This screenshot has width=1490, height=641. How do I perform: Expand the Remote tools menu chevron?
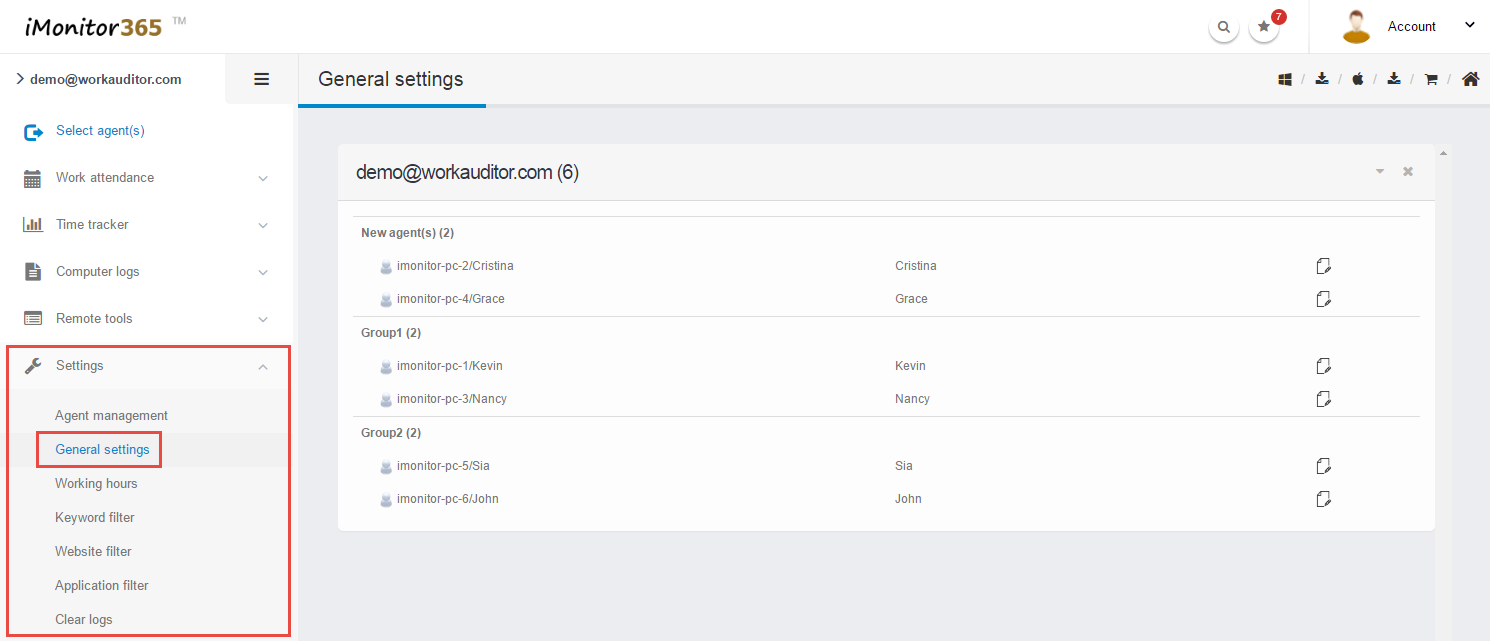point(263,319)
